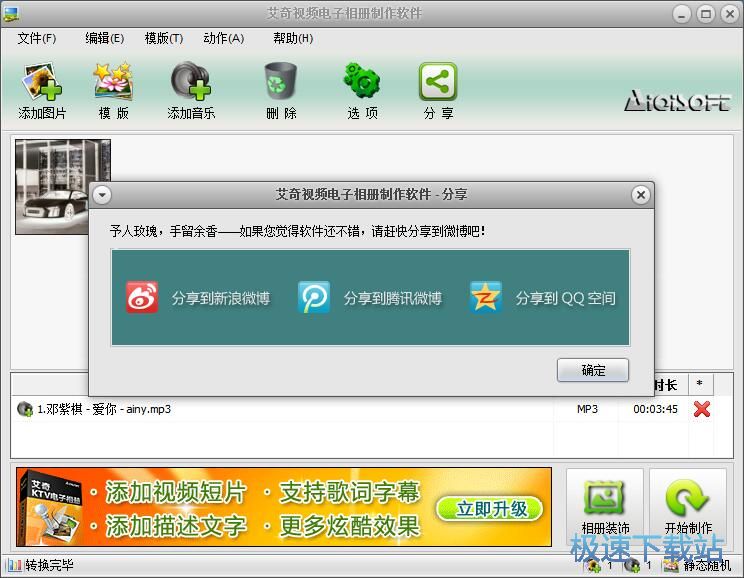
Task: Open the Help (帮助) menu
Action: [293, 38]
